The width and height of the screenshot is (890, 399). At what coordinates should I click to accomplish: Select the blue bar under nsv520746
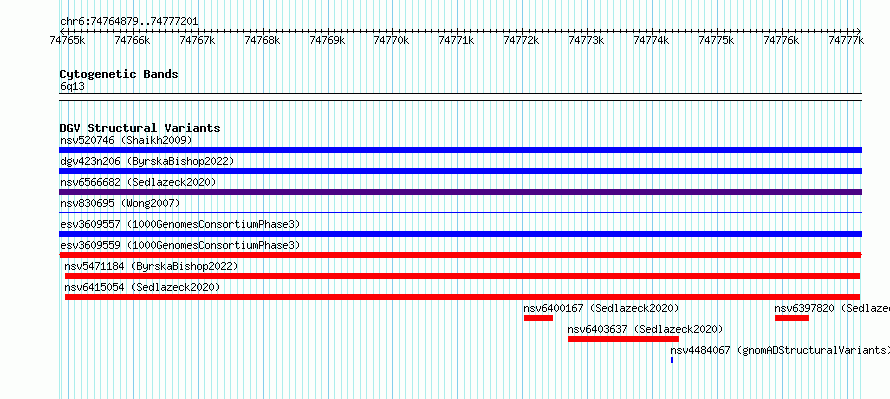[x=460, y=150]
